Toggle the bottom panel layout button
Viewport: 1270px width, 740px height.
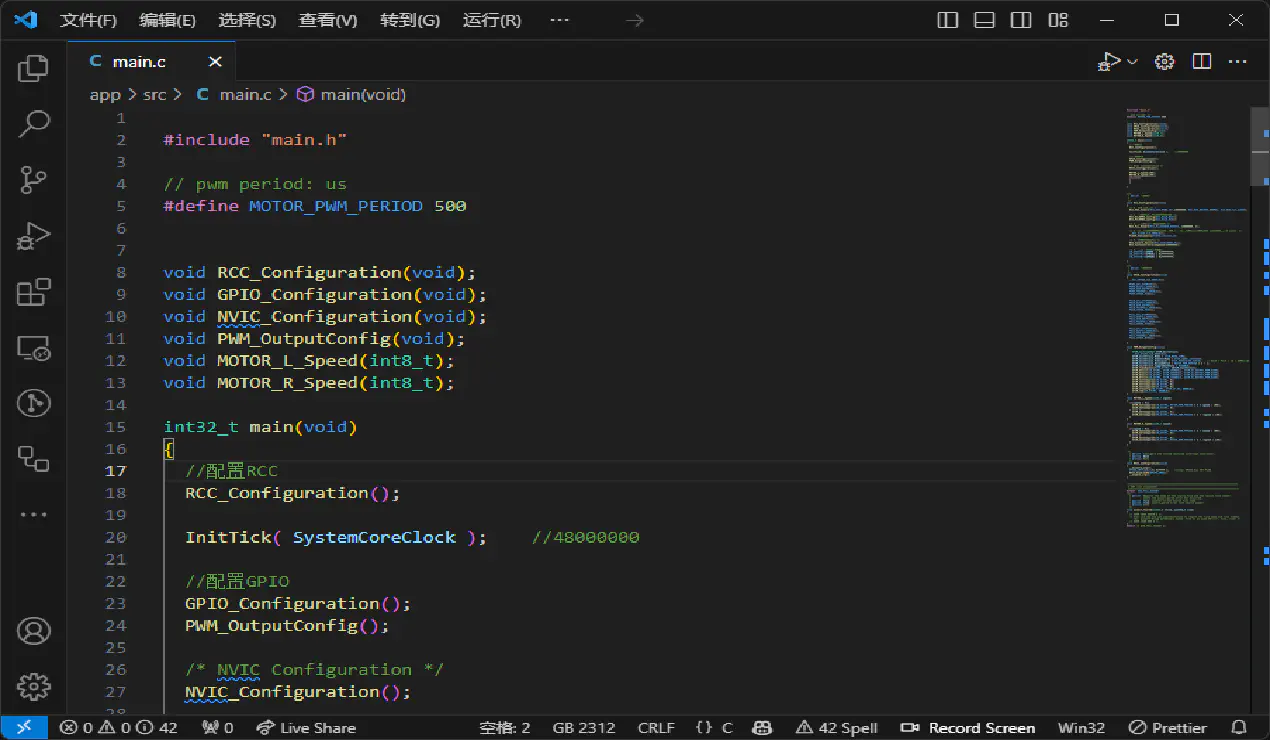click(984, 20)
